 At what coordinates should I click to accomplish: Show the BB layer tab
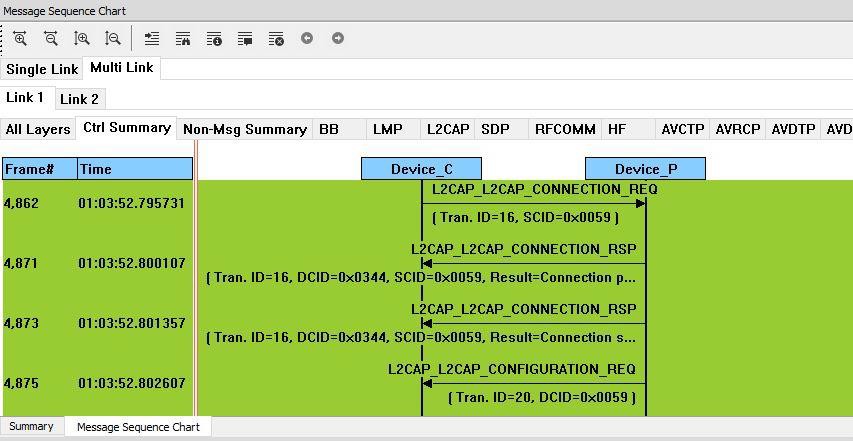click(x=339, y=129)
